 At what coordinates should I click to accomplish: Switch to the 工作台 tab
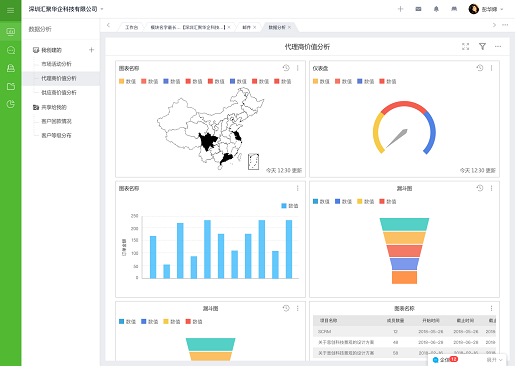(x=131, y=27)
